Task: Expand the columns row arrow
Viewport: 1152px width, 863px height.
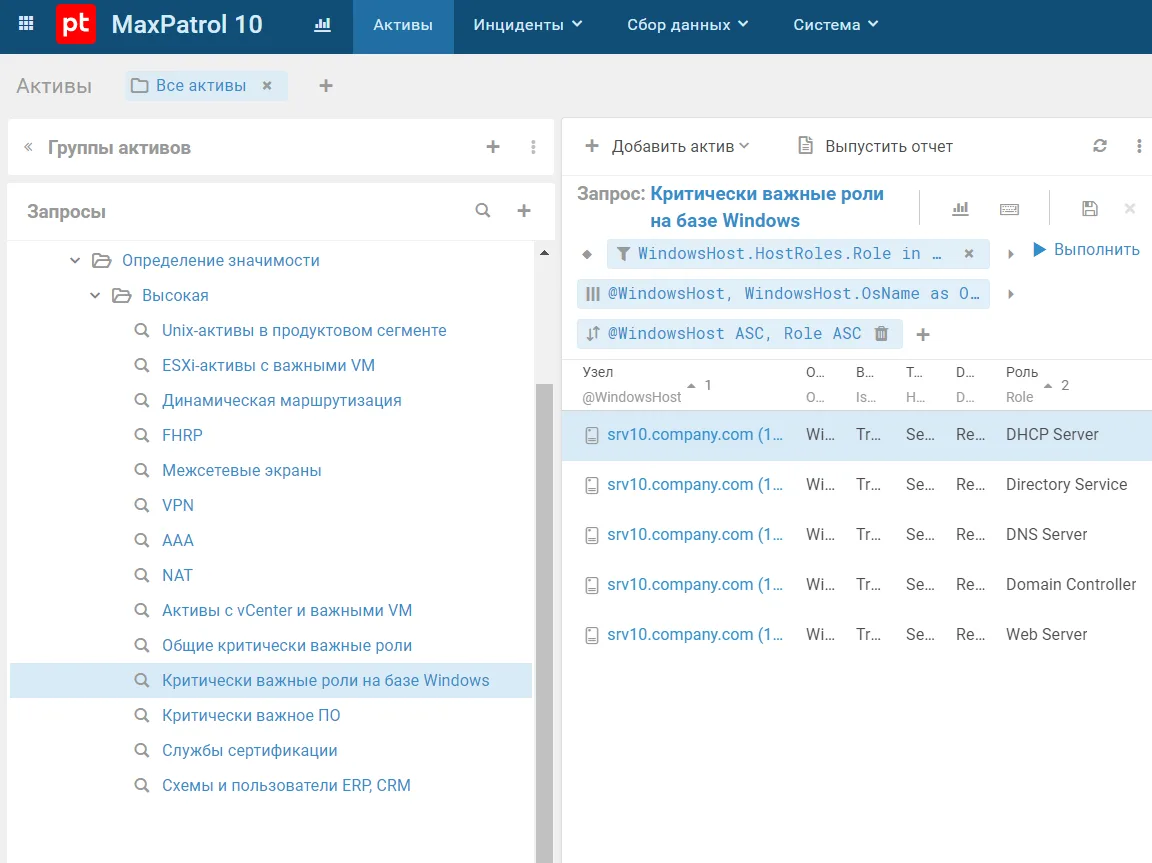Action: [1011, 295]
